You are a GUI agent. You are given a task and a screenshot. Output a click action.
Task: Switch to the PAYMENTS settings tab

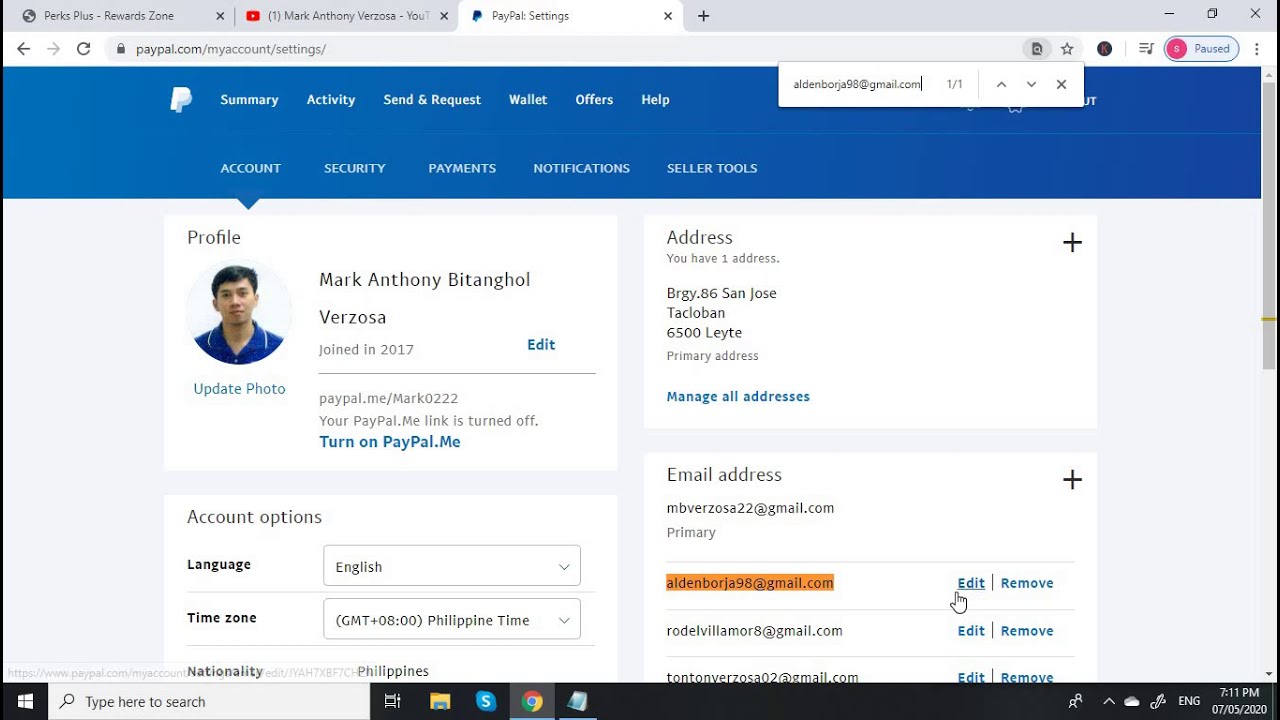462,168
